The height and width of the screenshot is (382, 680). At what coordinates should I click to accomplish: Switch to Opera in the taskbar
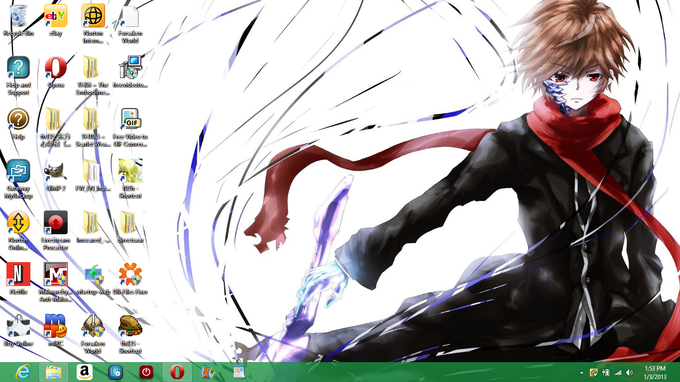click(177, 372)
